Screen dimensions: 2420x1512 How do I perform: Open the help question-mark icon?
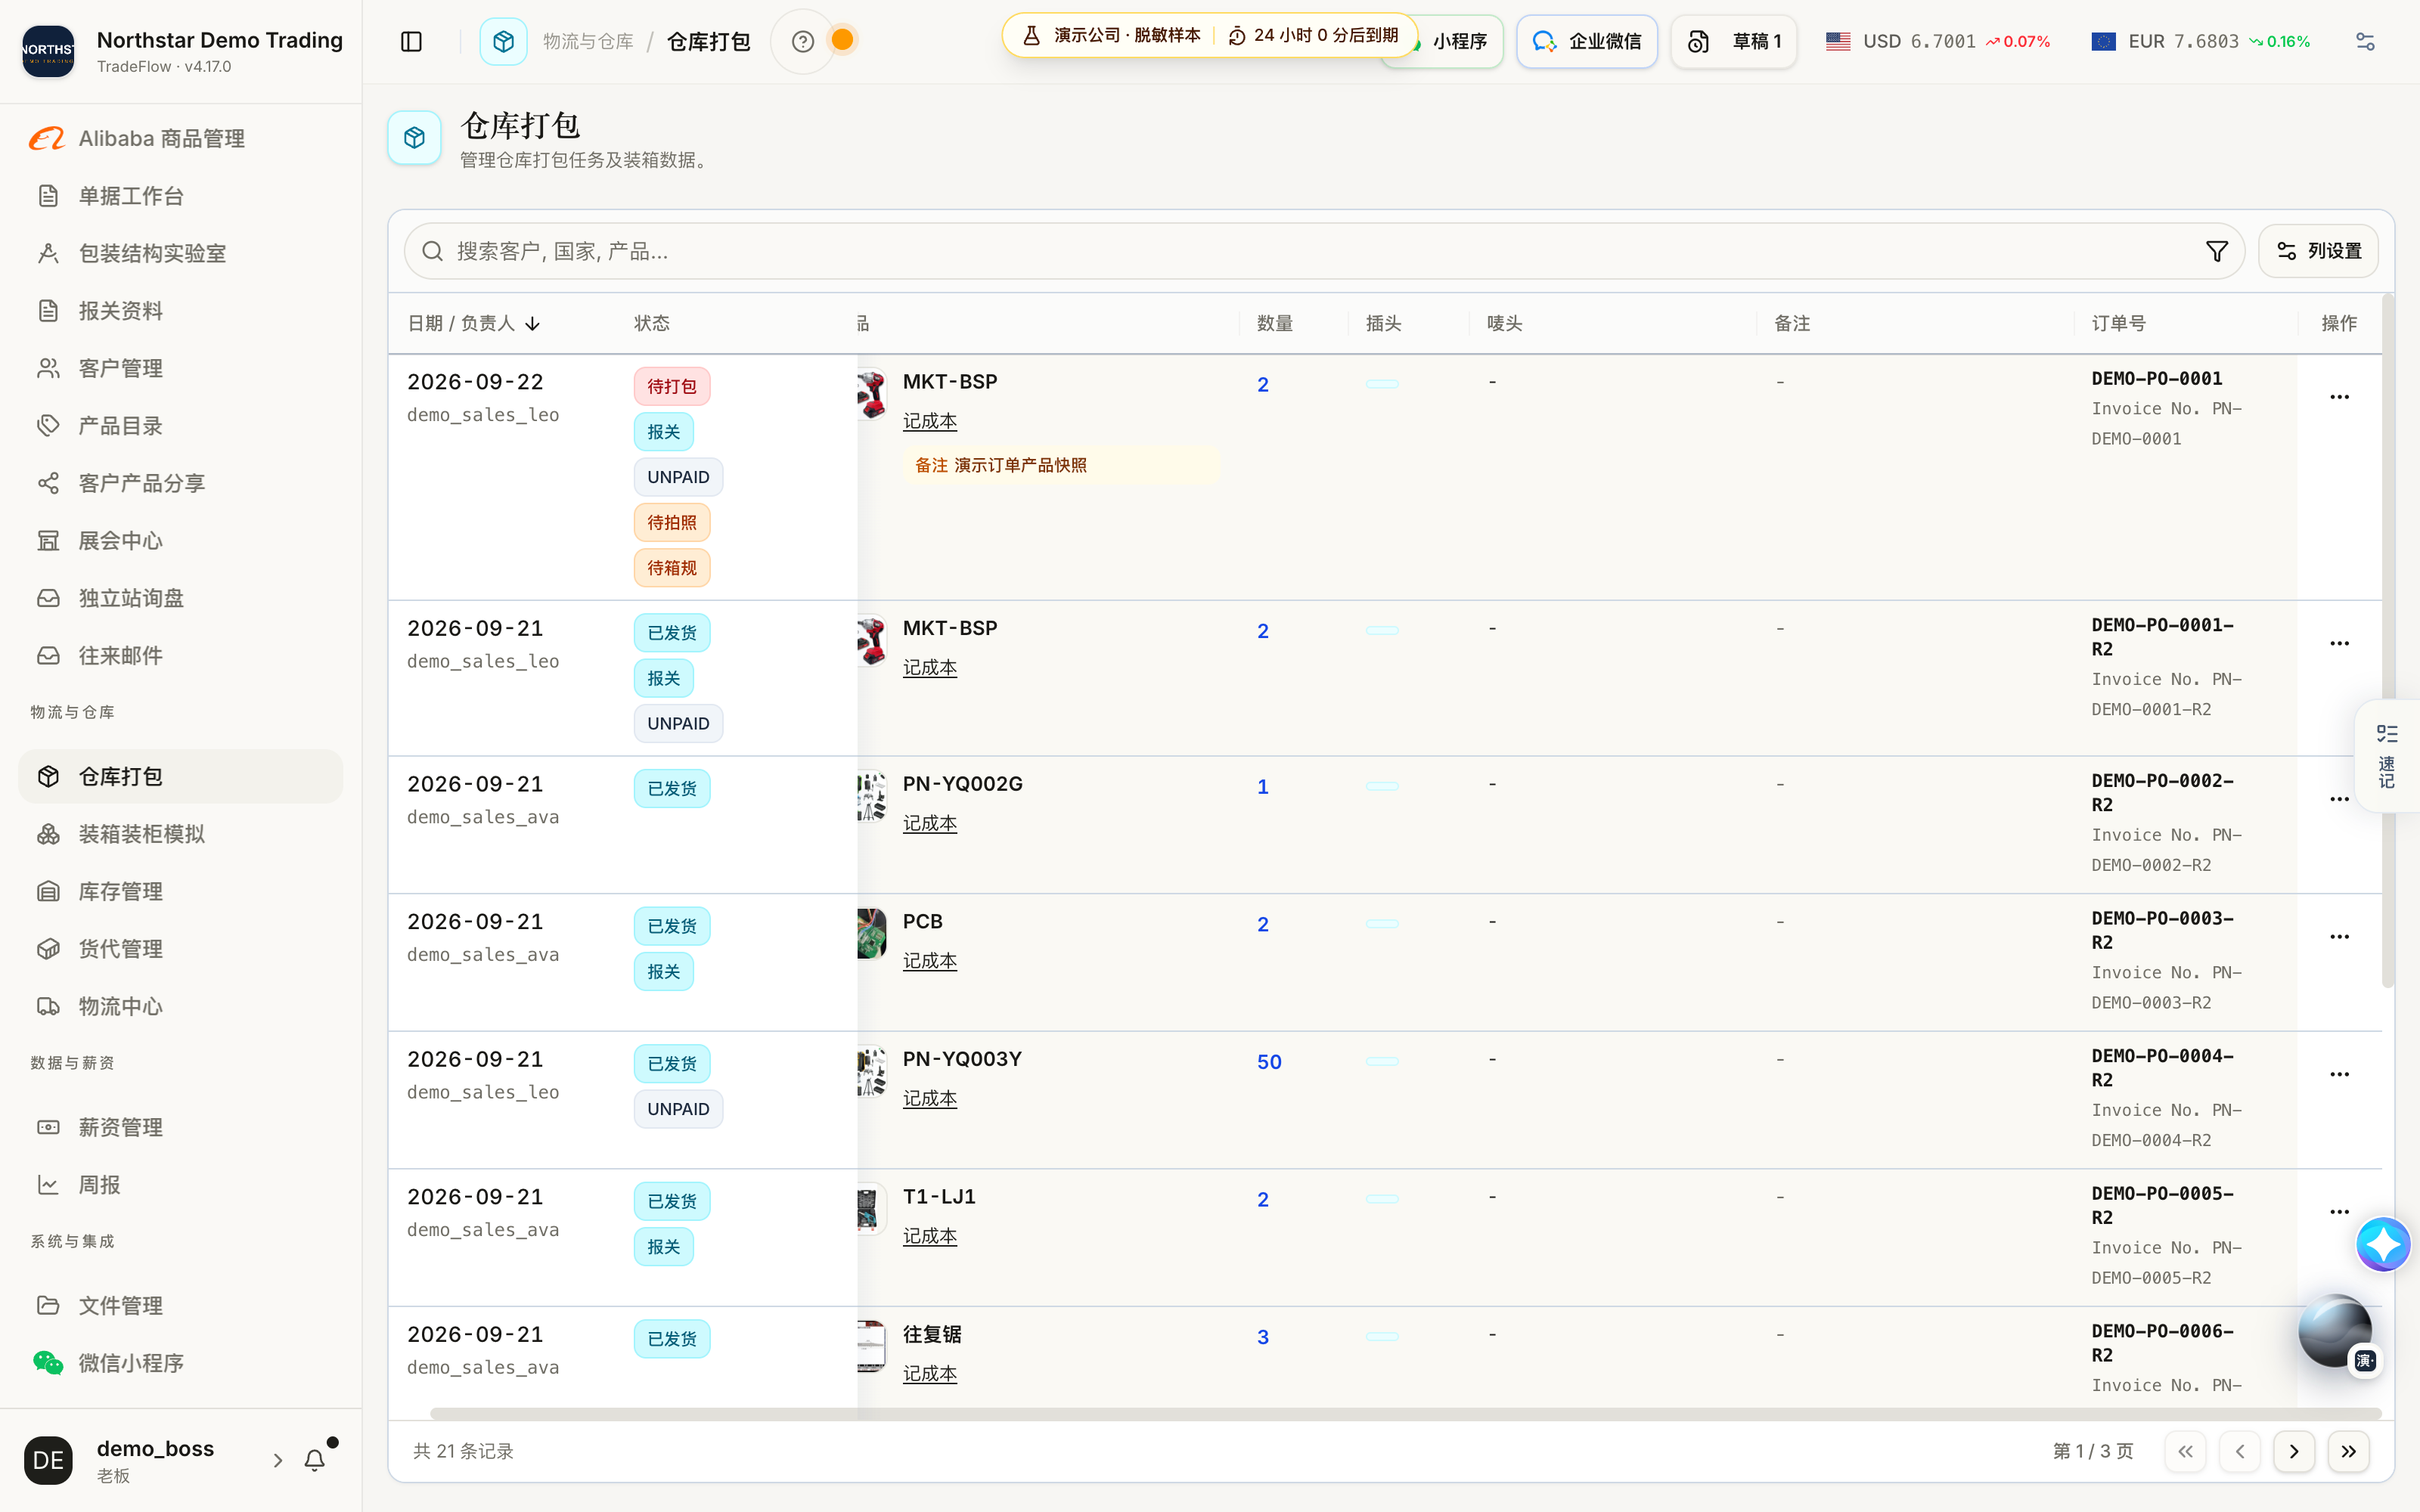(802, 41)
